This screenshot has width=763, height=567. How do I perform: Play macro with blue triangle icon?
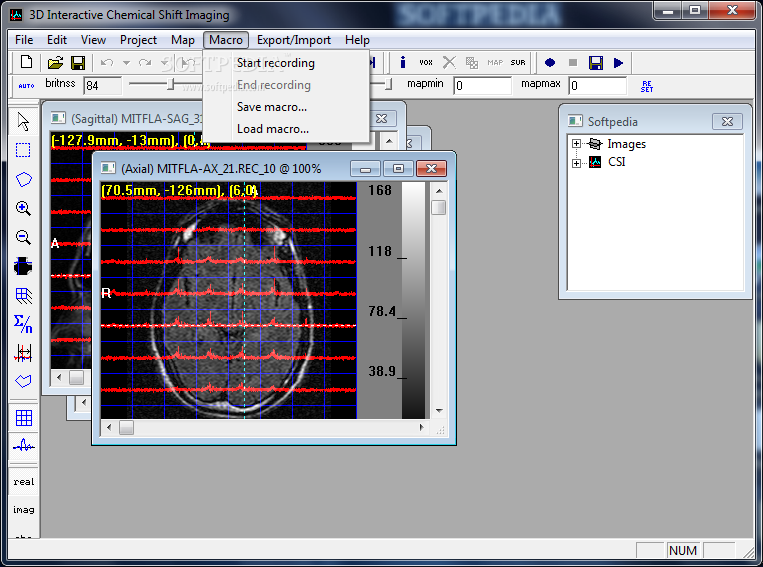click(x=618, y=62)
